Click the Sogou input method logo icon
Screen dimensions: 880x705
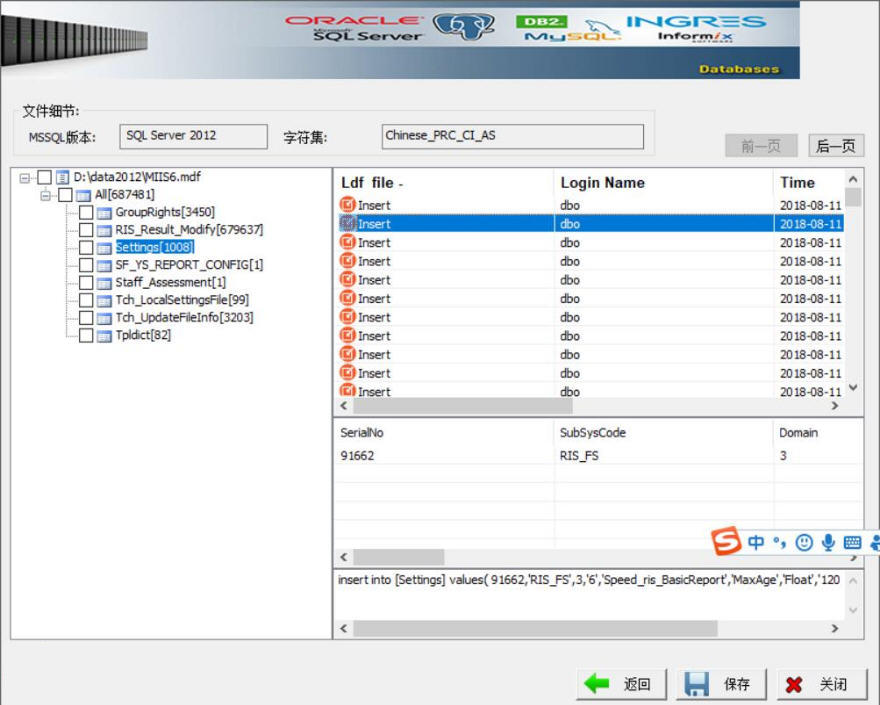point(727,541)
